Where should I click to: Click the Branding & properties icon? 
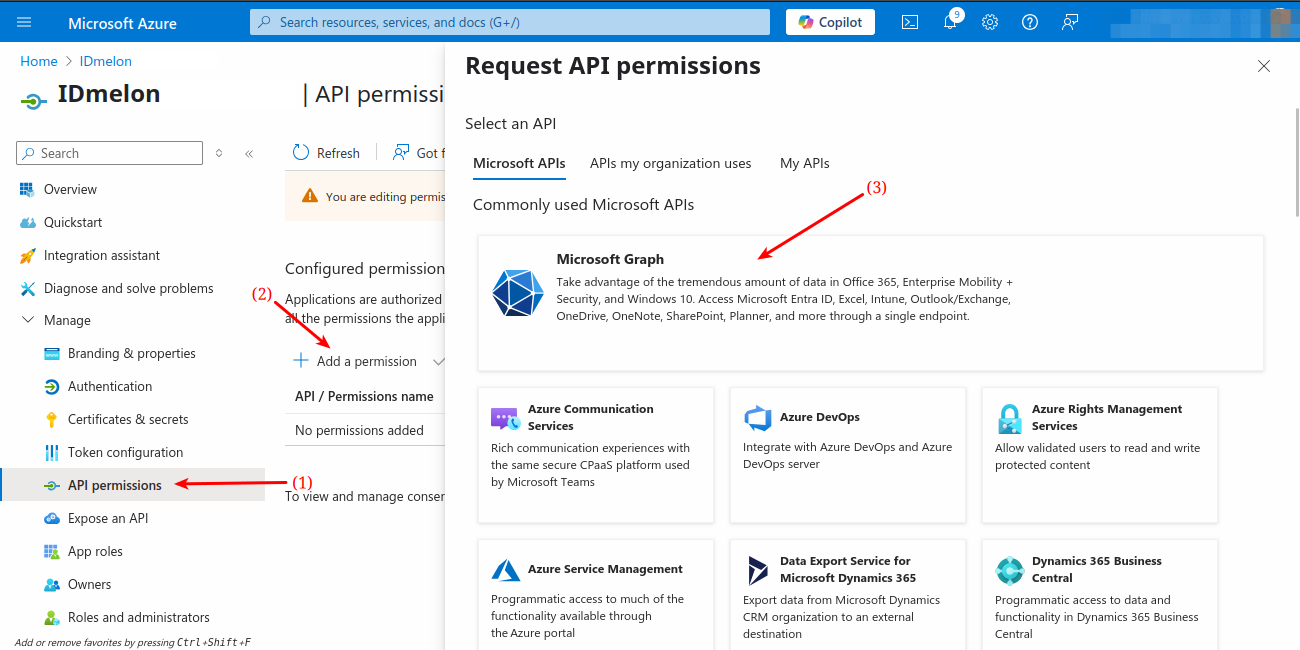point(51,353)
